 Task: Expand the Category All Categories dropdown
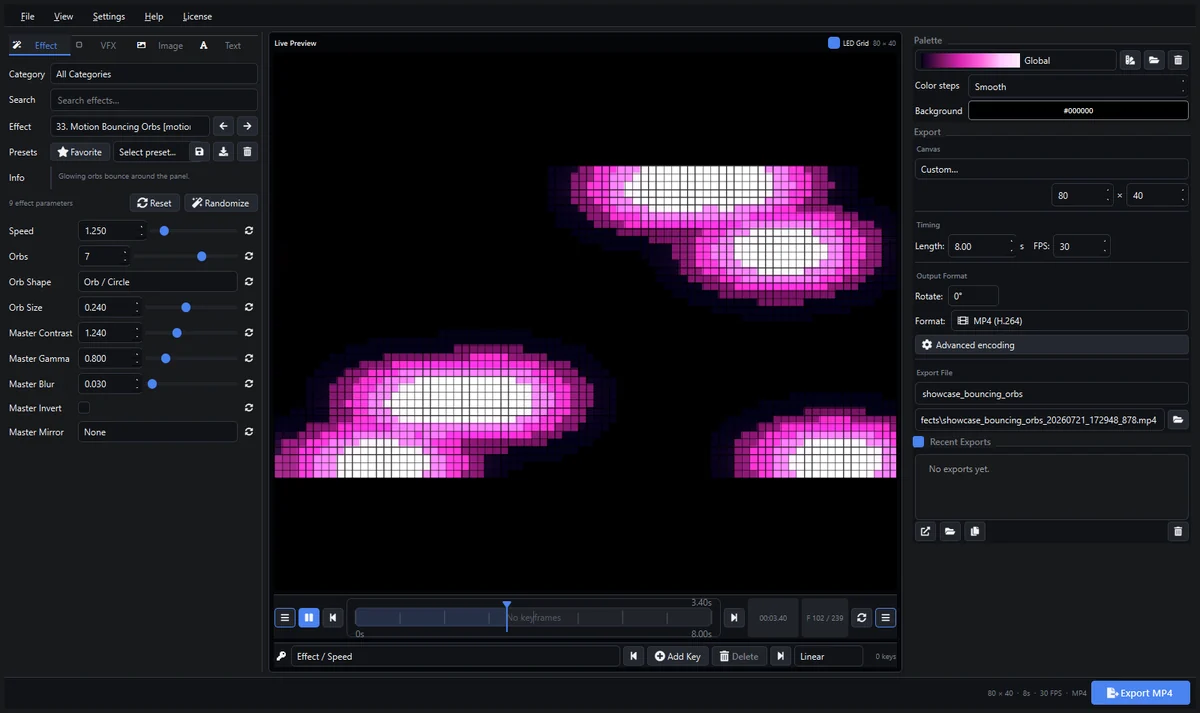(x=154, y=74)
